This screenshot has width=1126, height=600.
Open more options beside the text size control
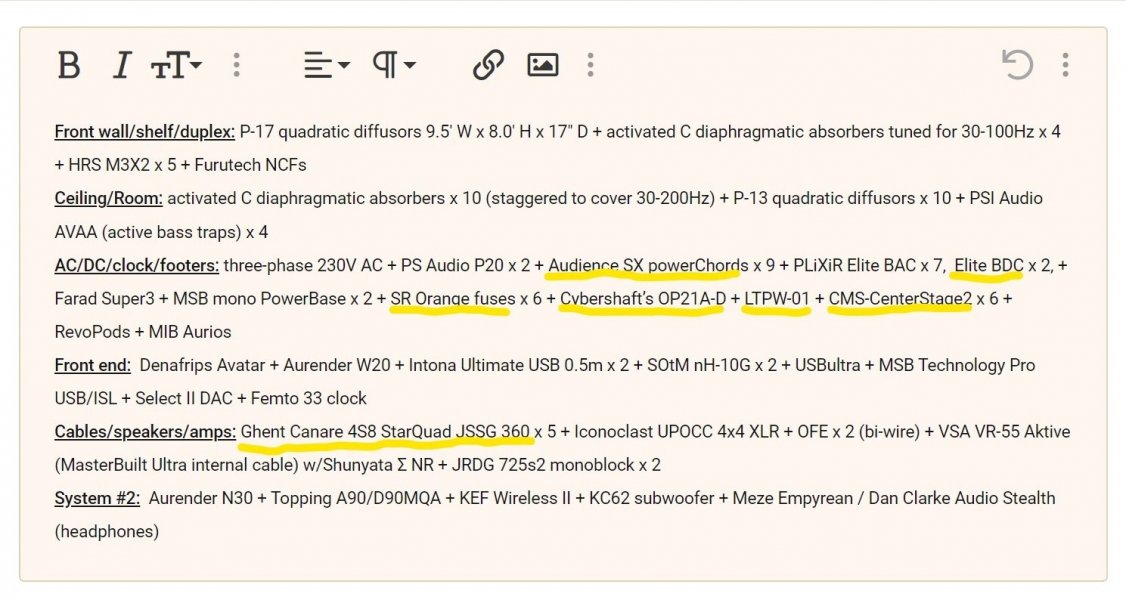coord(236,66)
